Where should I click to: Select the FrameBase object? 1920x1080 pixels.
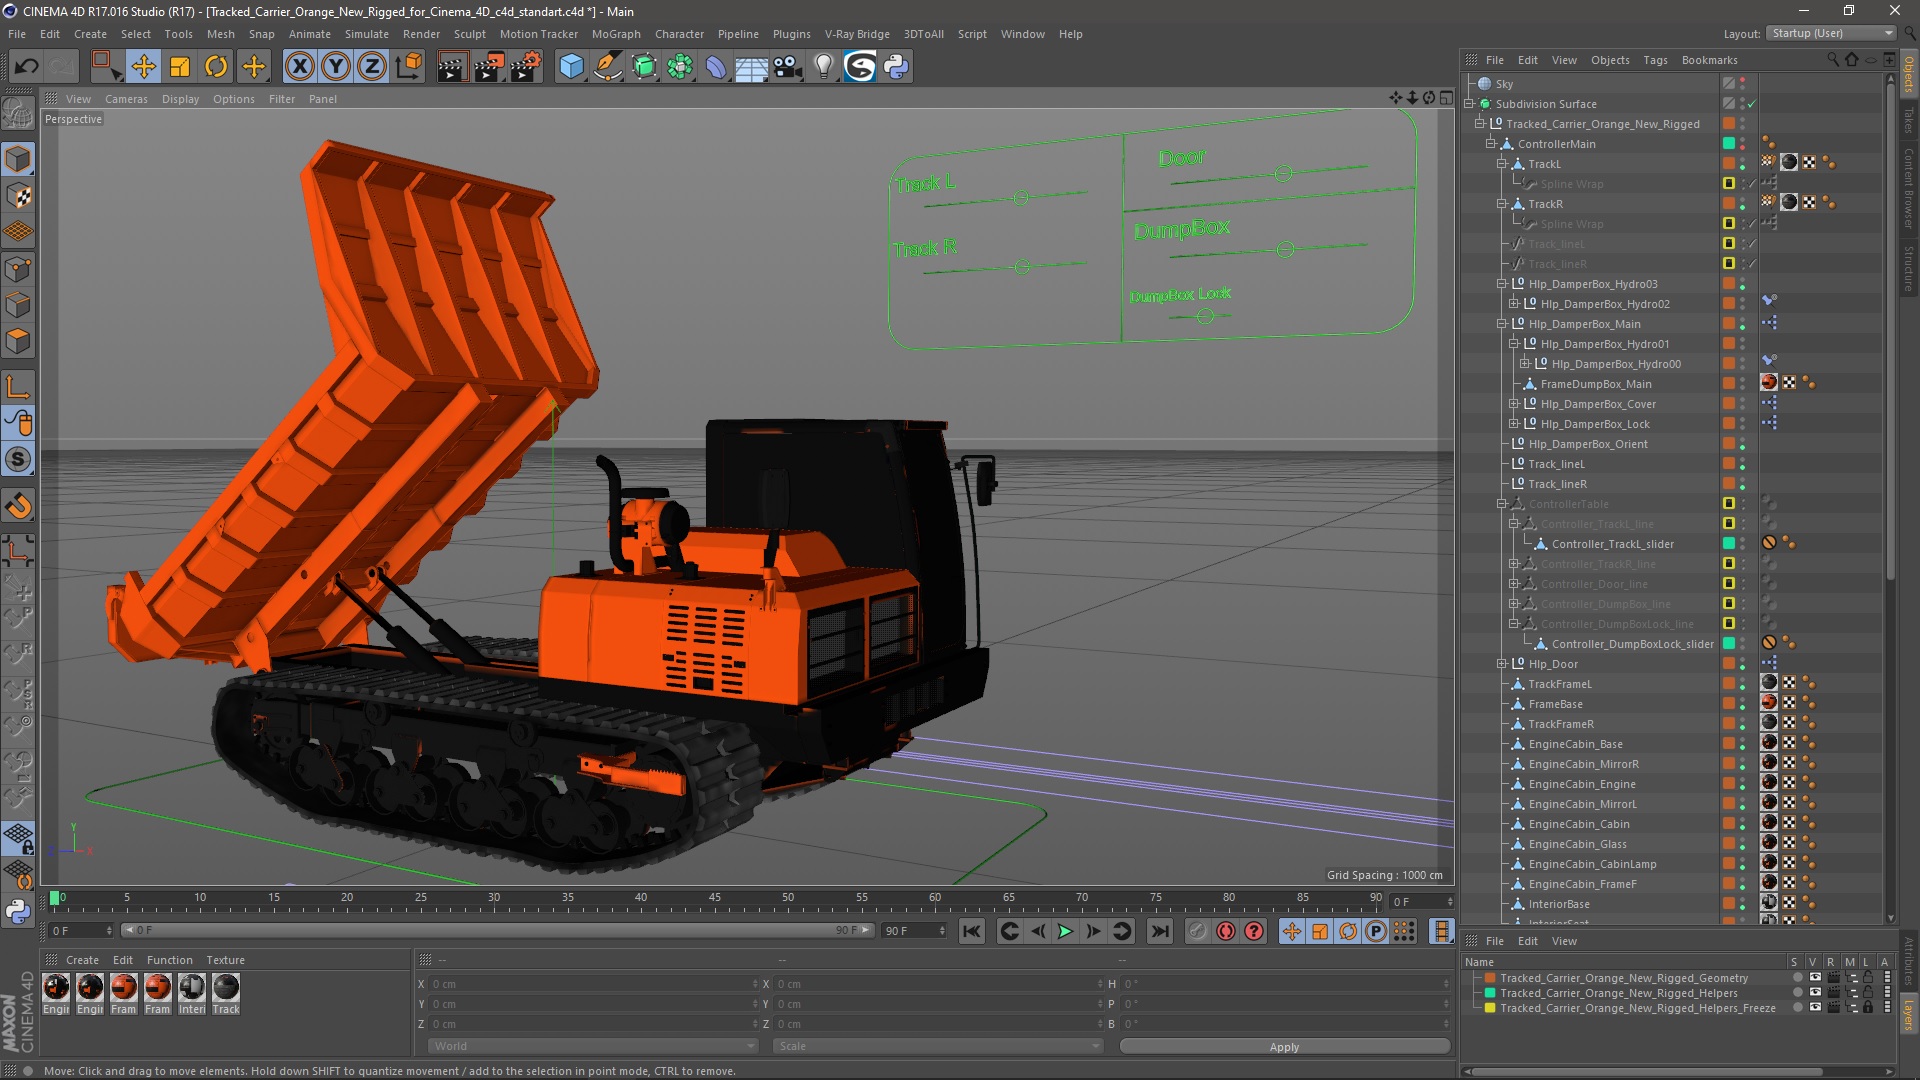1555,704
